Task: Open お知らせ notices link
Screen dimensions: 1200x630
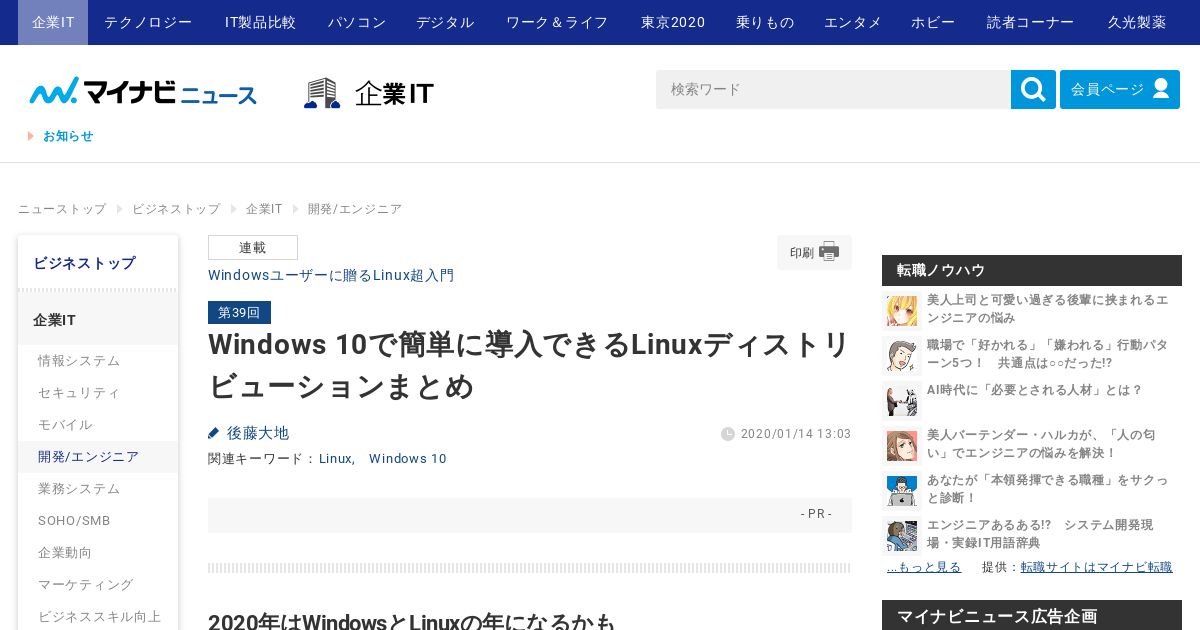Action: click(68, 136)
